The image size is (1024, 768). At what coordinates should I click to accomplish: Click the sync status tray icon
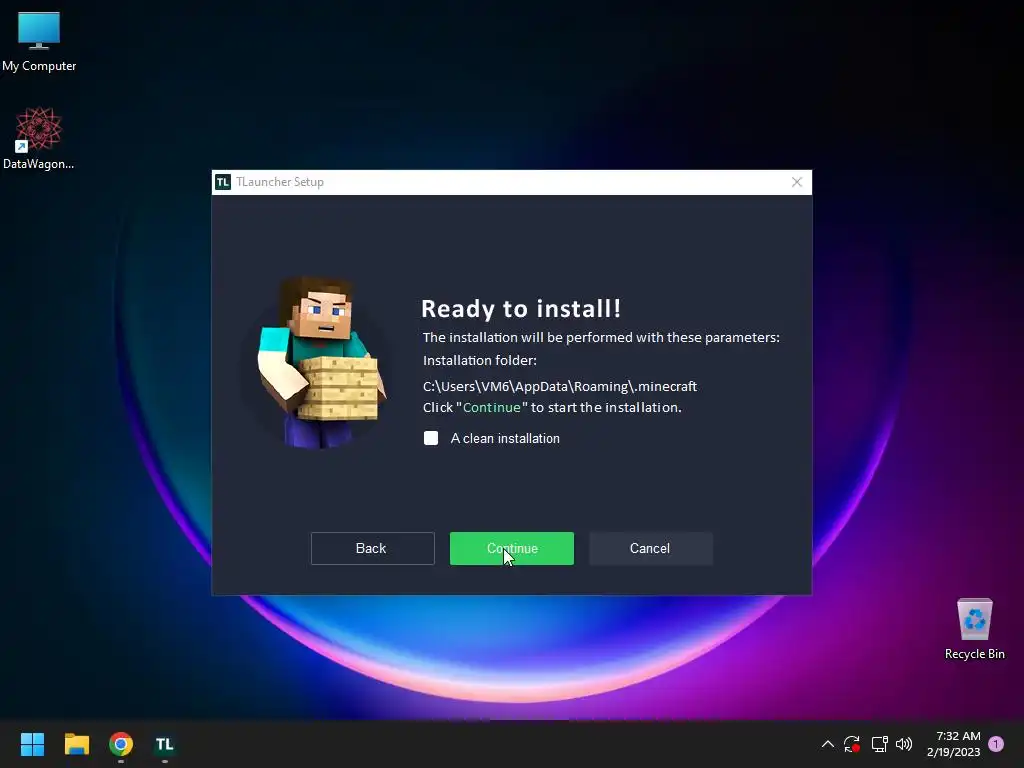[x=852, y=744]
